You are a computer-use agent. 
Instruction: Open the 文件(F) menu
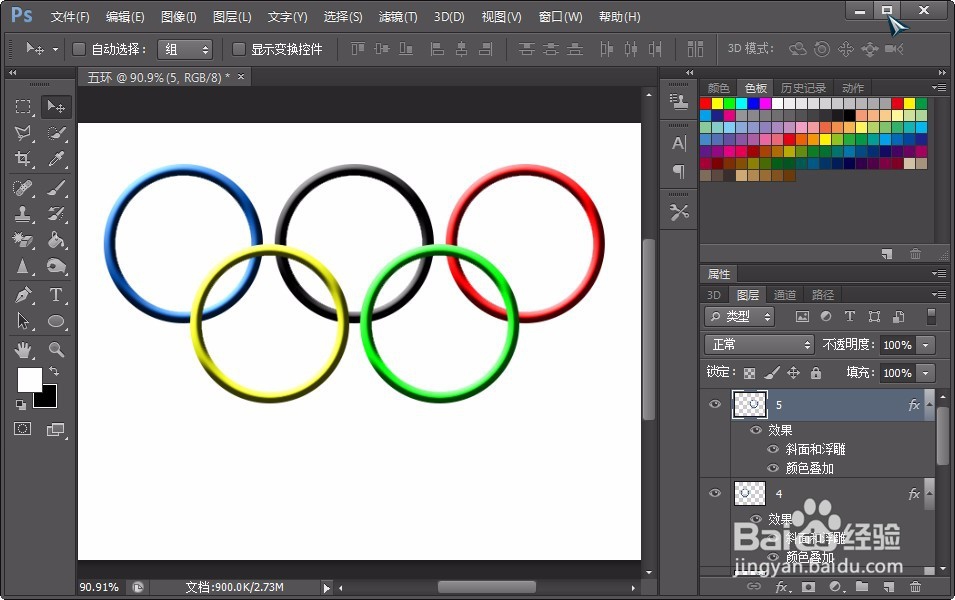(x=70, y=17)
